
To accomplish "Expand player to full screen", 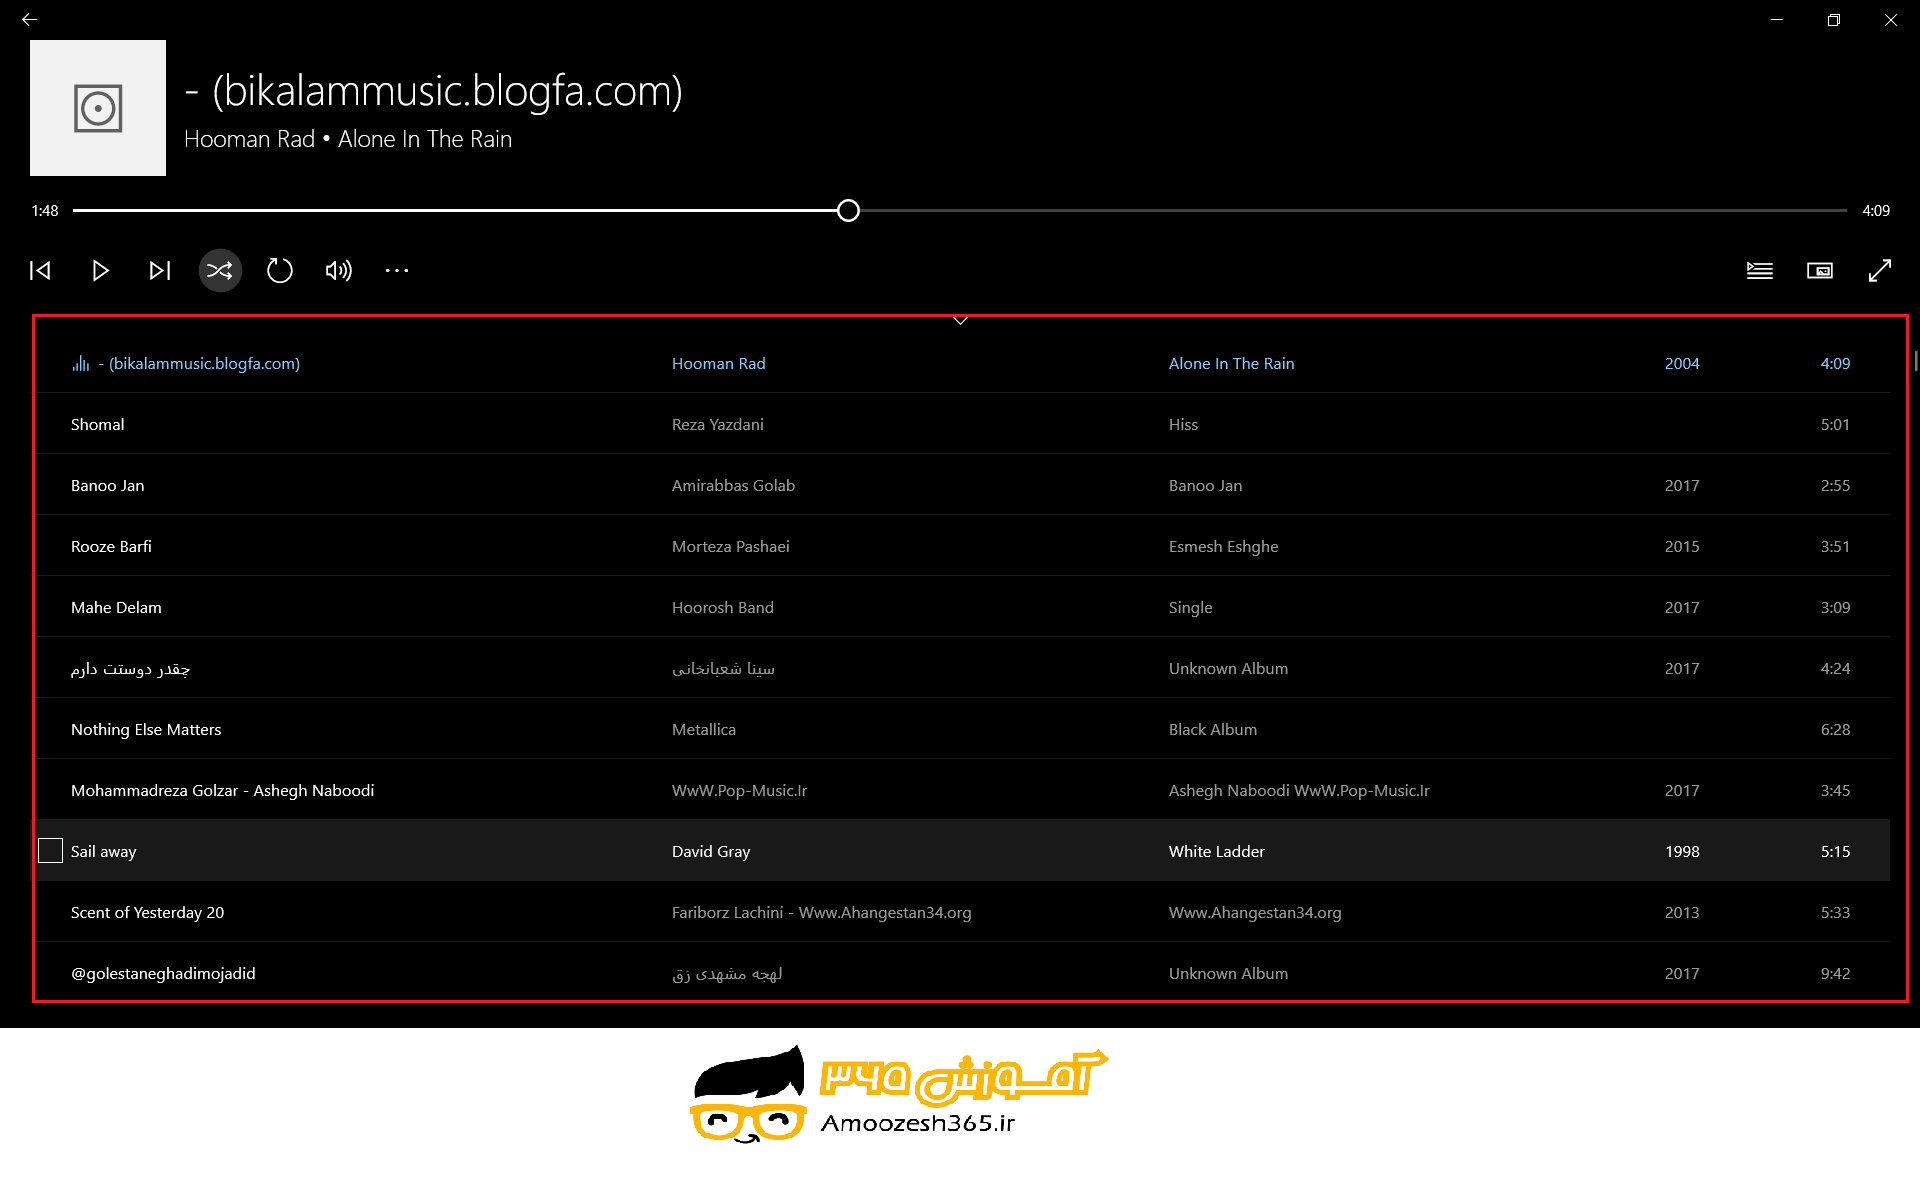I will [1879, 270].
